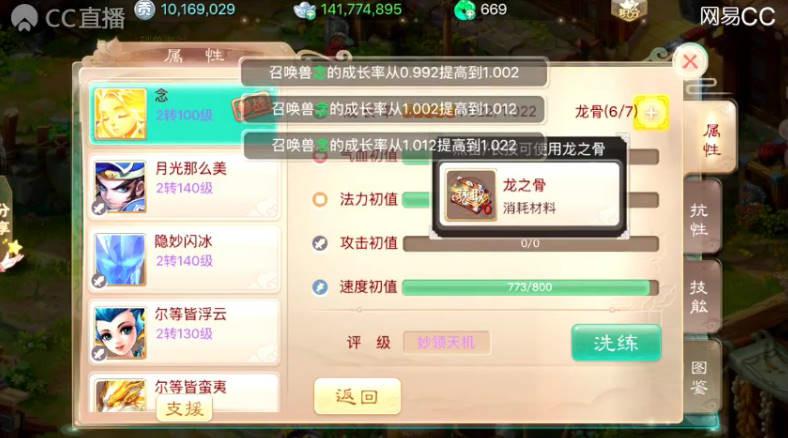Screen dimensions: 788x438
Task: Click the 支援 support button
Action: coord(184,408)
